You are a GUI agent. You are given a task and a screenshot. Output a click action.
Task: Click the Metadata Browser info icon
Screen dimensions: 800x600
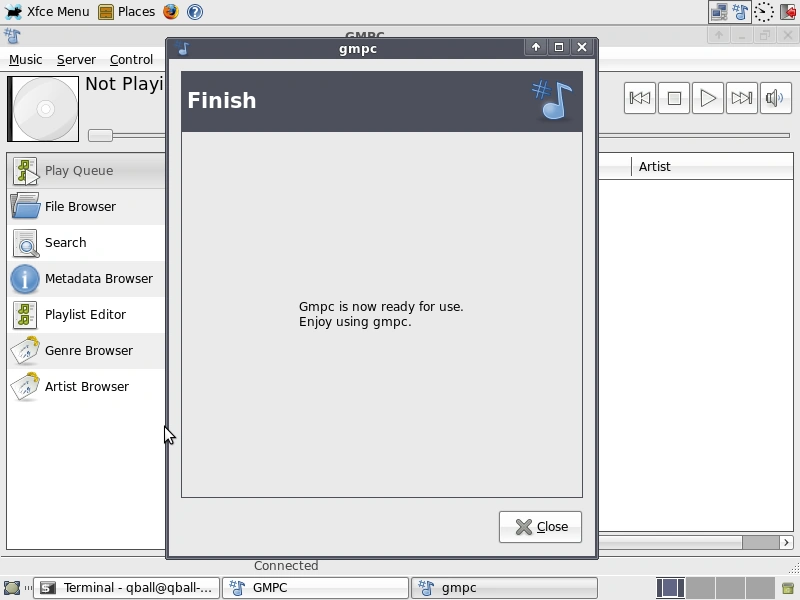tap(24, 279)
